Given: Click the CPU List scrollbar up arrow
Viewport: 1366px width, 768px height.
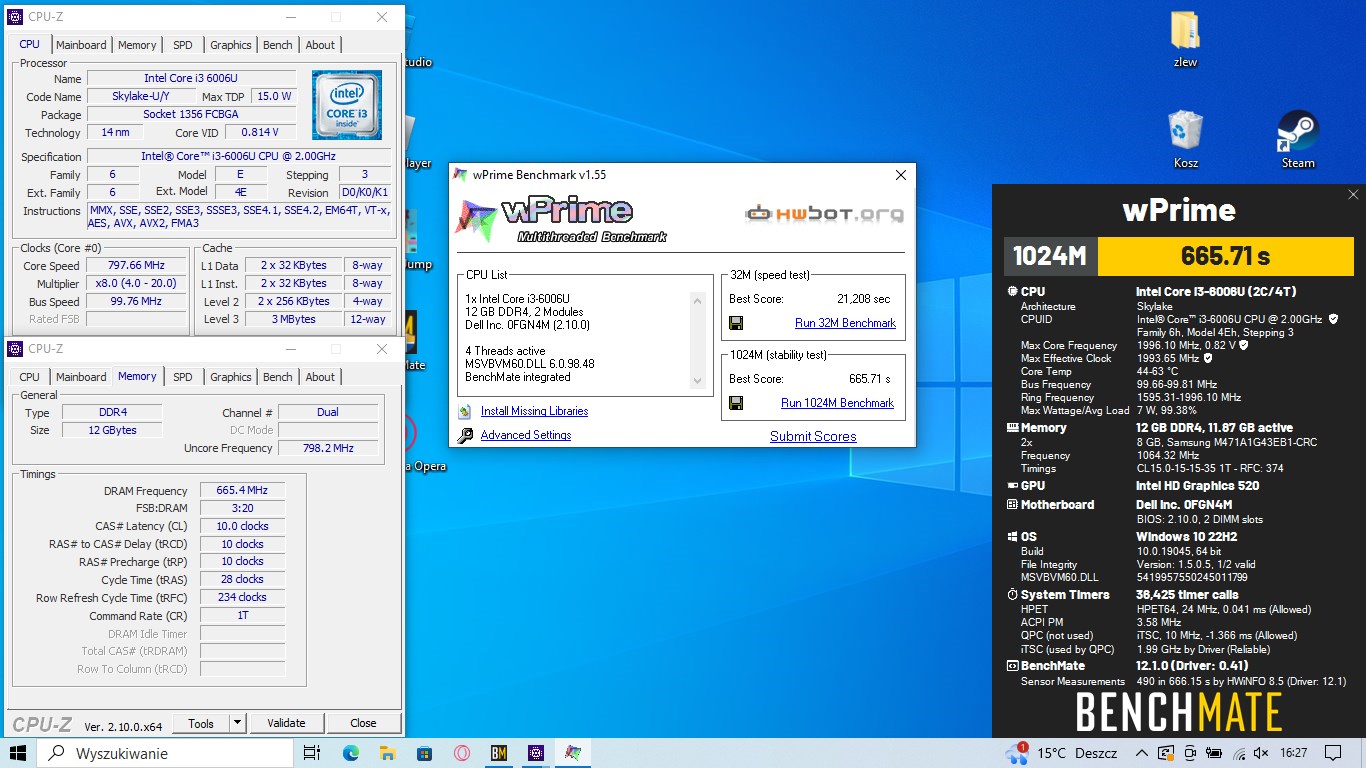Looking at the screenshot, I should coord(697,300).
